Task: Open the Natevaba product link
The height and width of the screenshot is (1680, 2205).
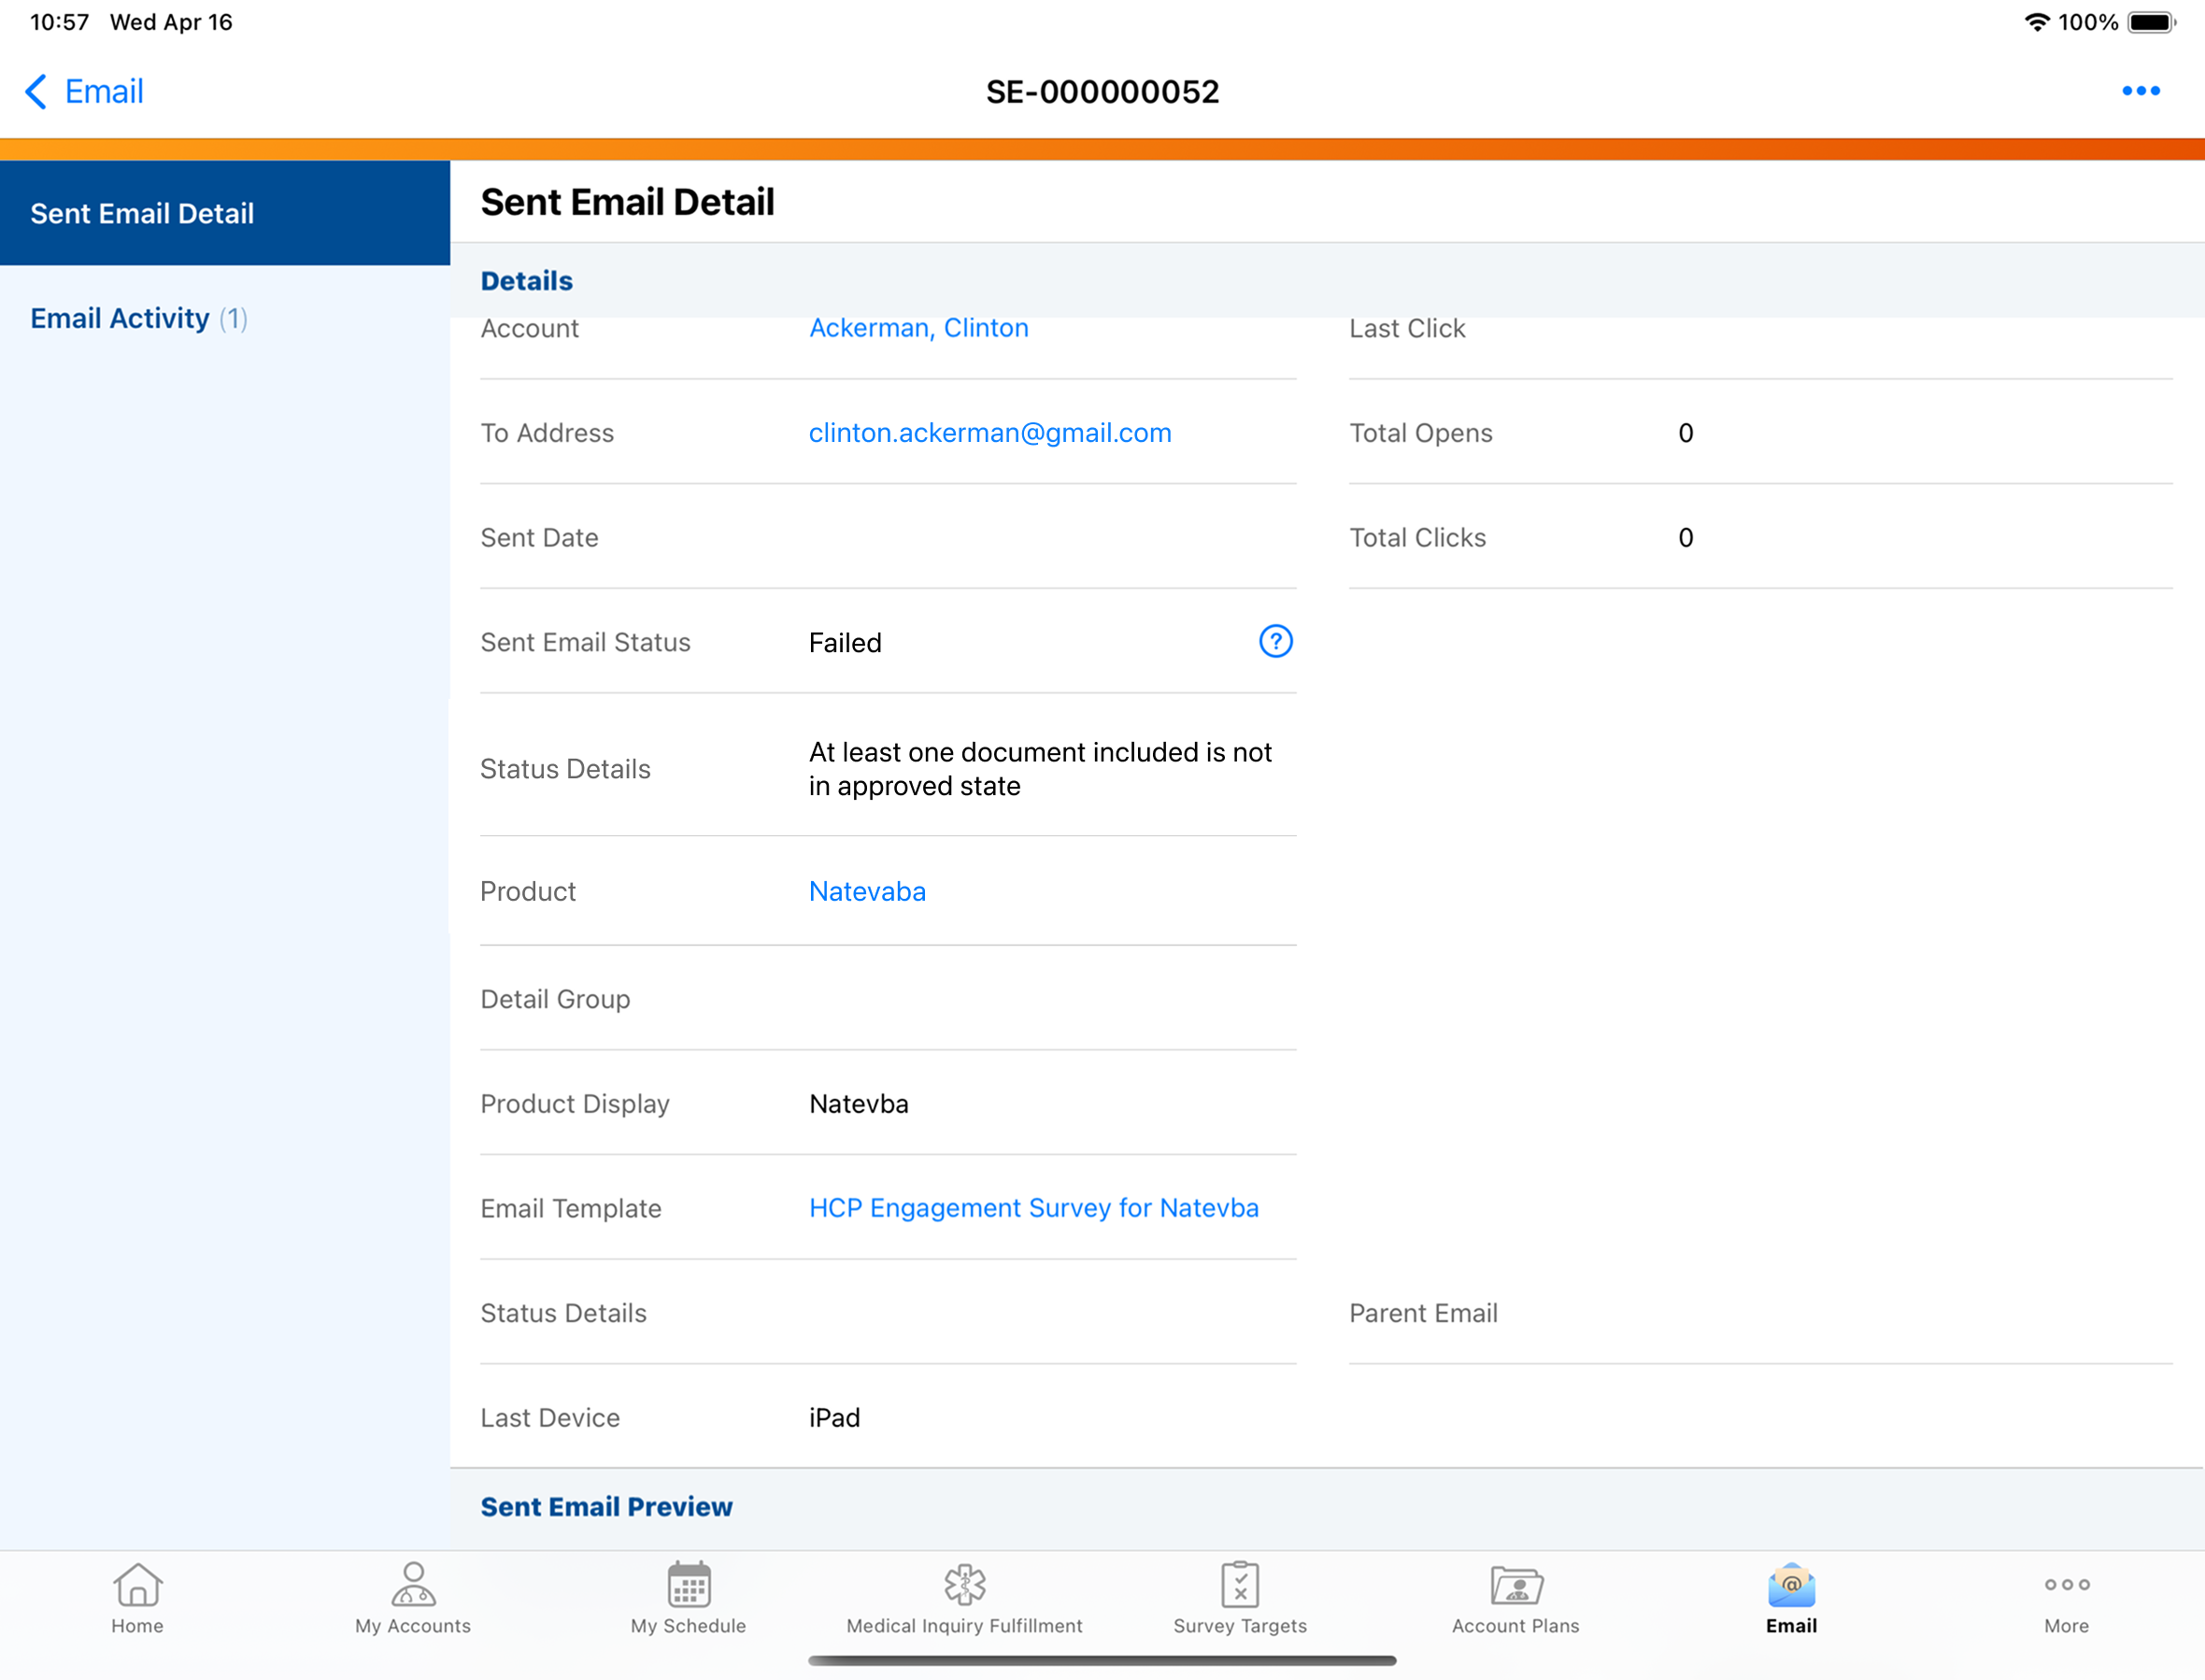Action: tap(867, 891)
